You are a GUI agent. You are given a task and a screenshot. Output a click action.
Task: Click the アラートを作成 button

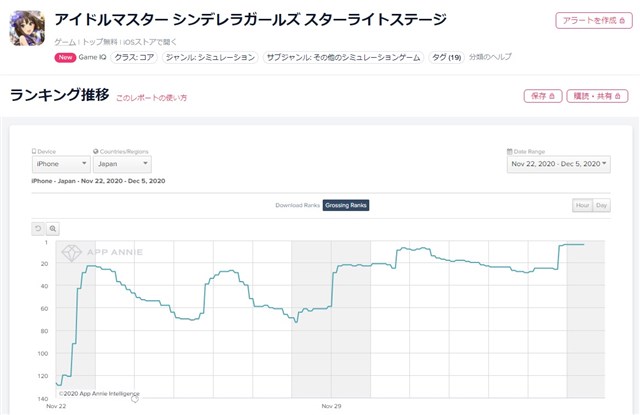pyautogui.click(x=594, y=20)
